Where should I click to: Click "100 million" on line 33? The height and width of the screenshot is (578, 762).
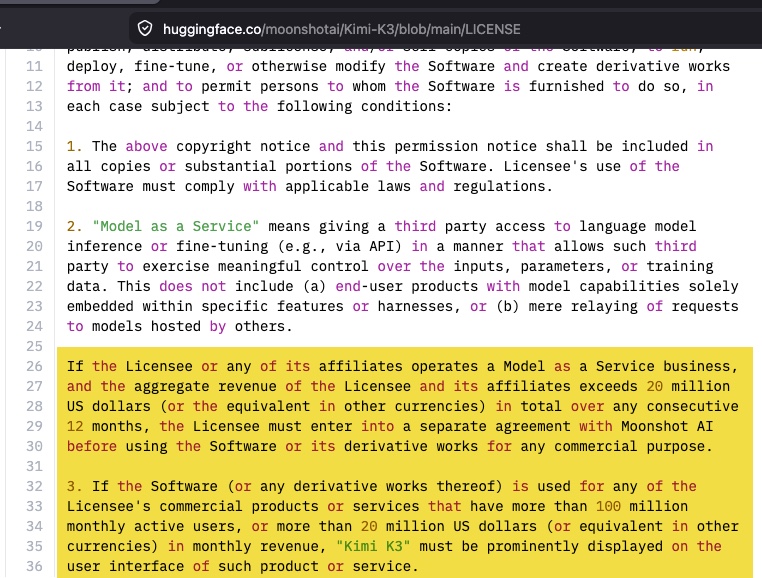641,506
